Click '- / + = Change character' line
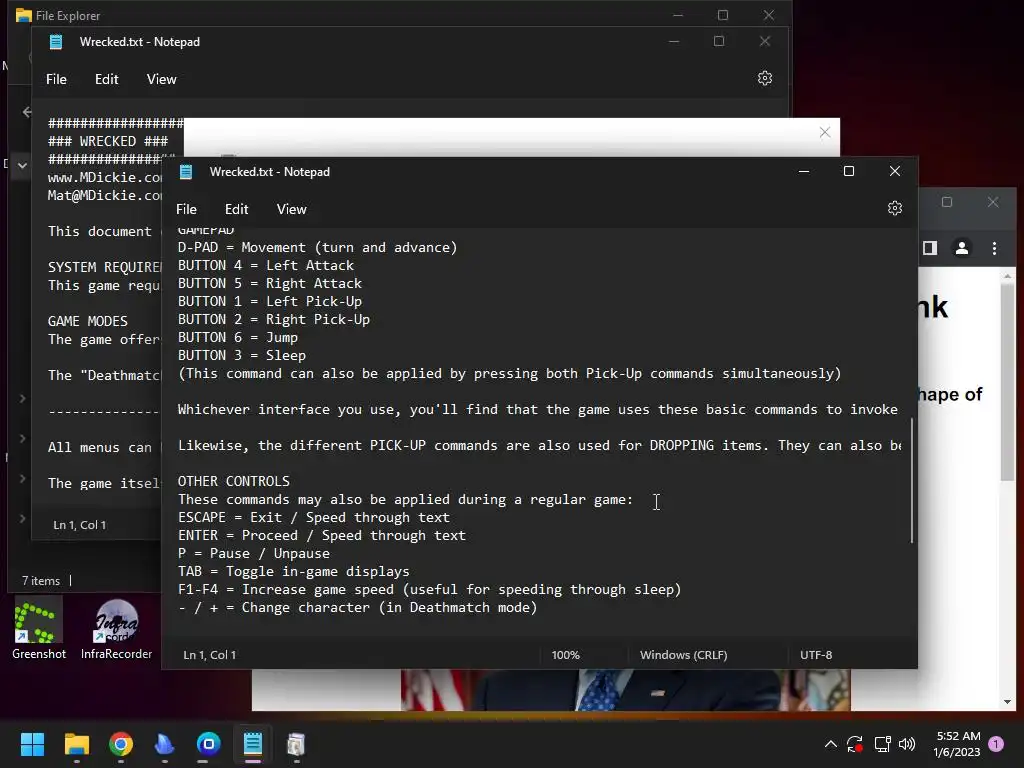1024x768 pixels. click(358, 607)
